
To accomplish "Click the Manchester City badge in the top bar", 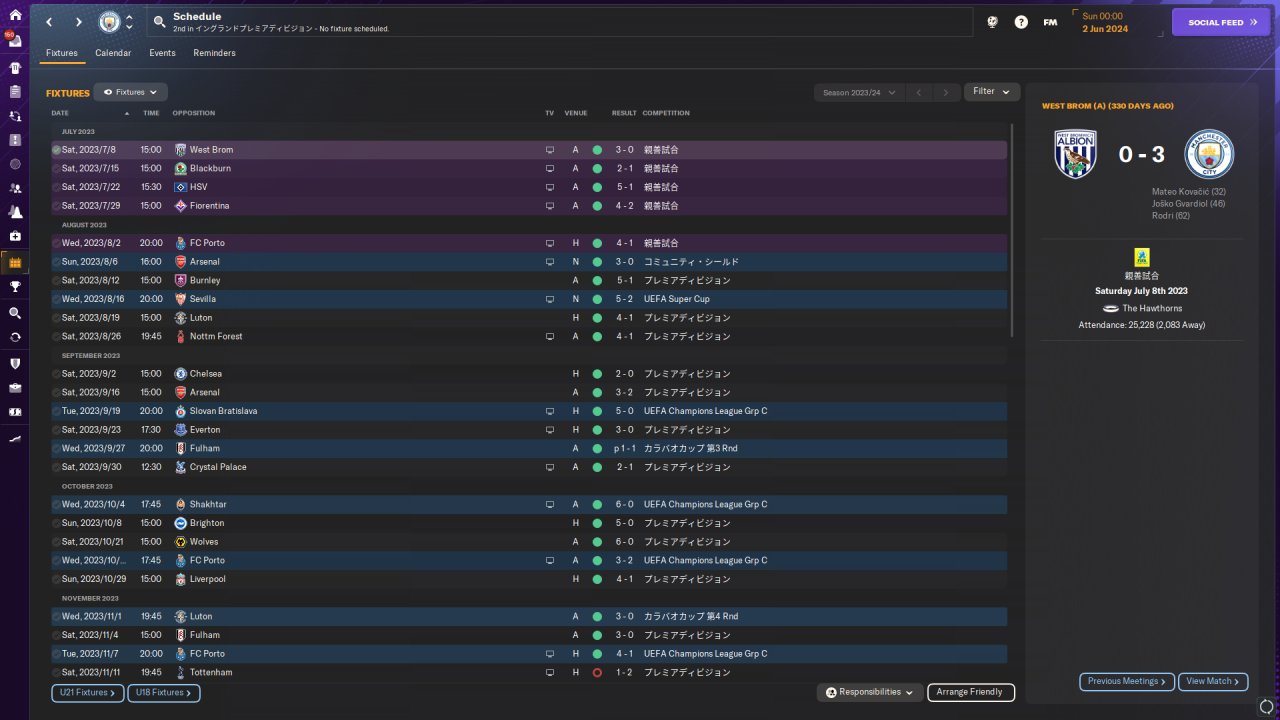I will pyautogui.click(x=108, y=22).
